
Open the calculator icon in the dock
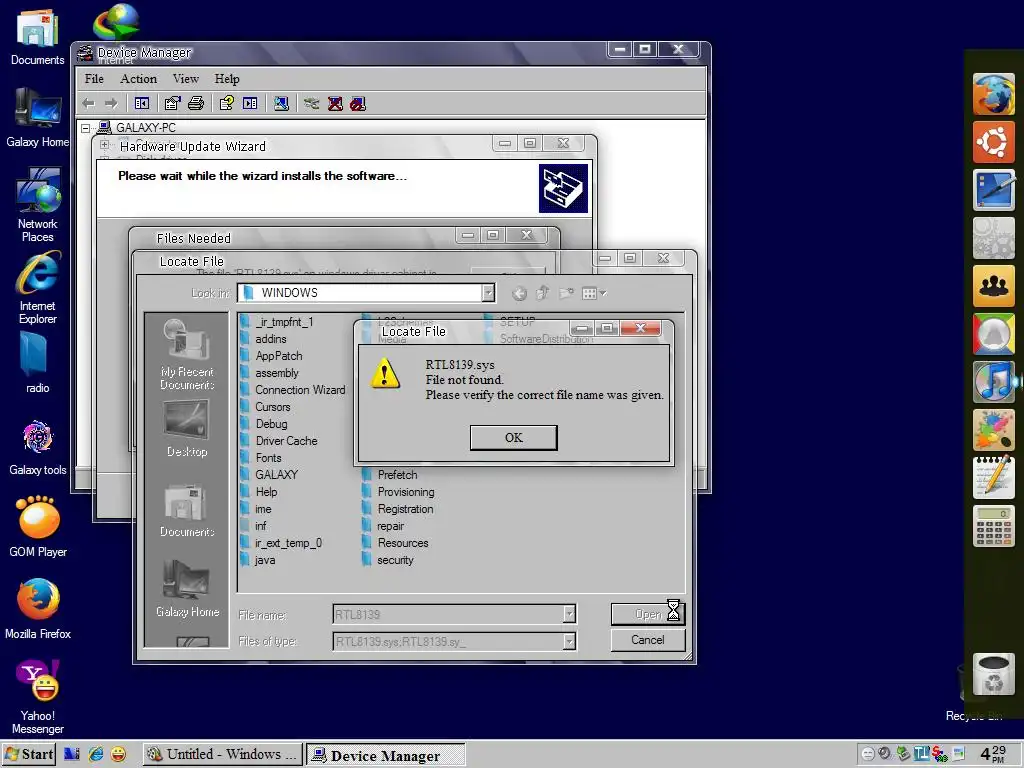[x=993, y=526]
